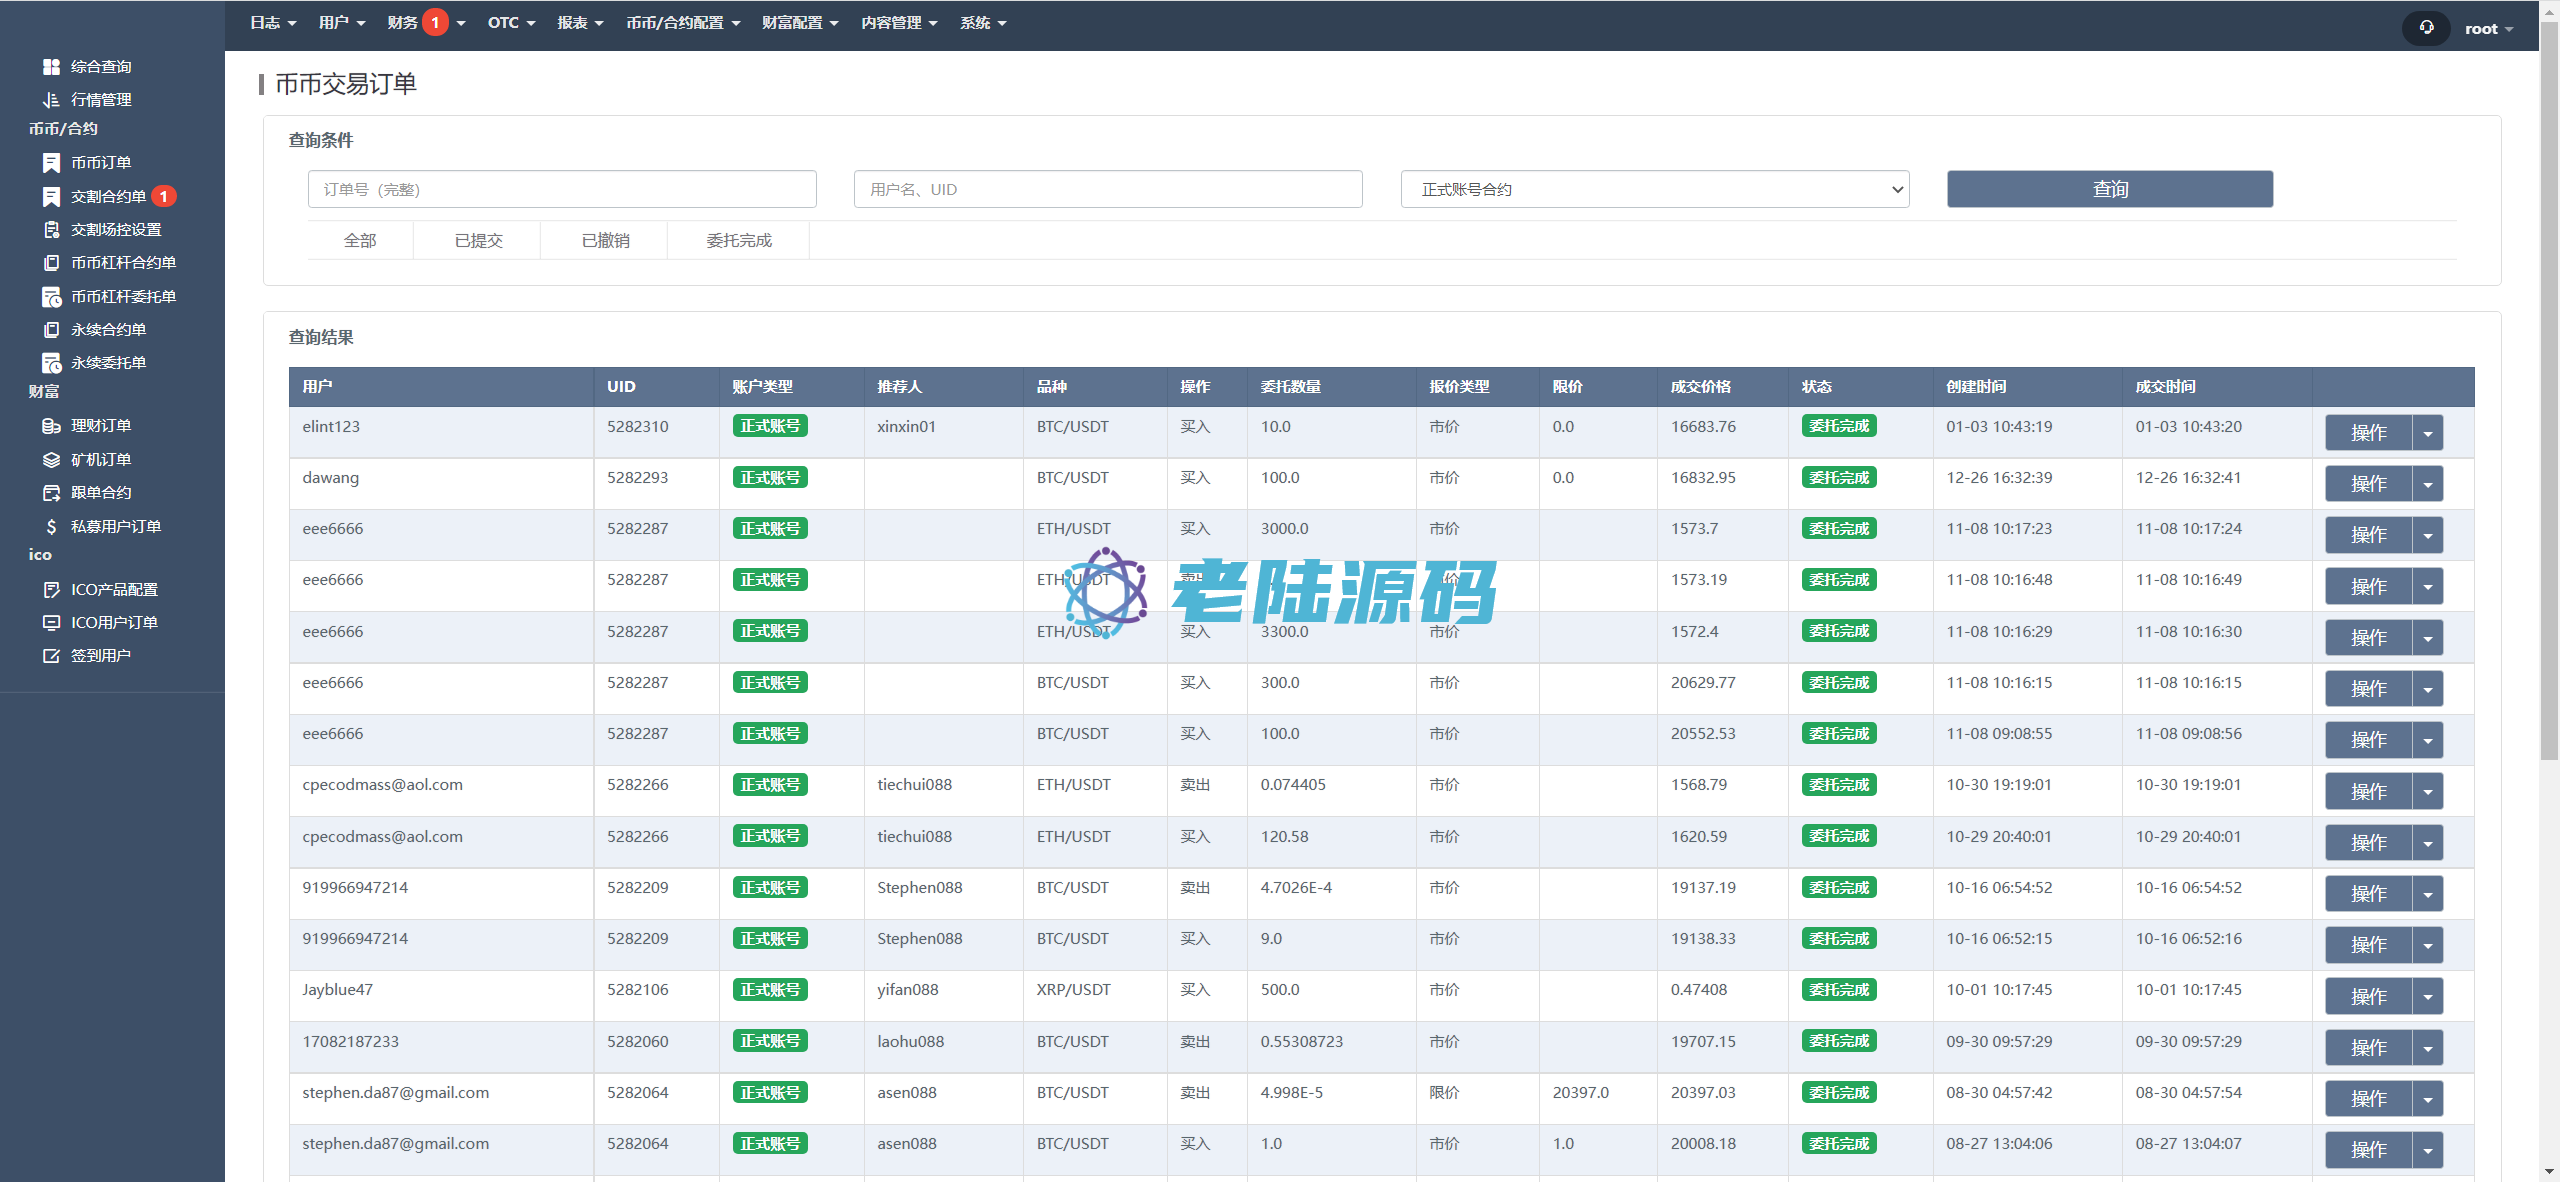Click the 行情管理 chart icon
Viewport: 2560px width, 1182px height.
pyautogui.click(x=51, y=100)
